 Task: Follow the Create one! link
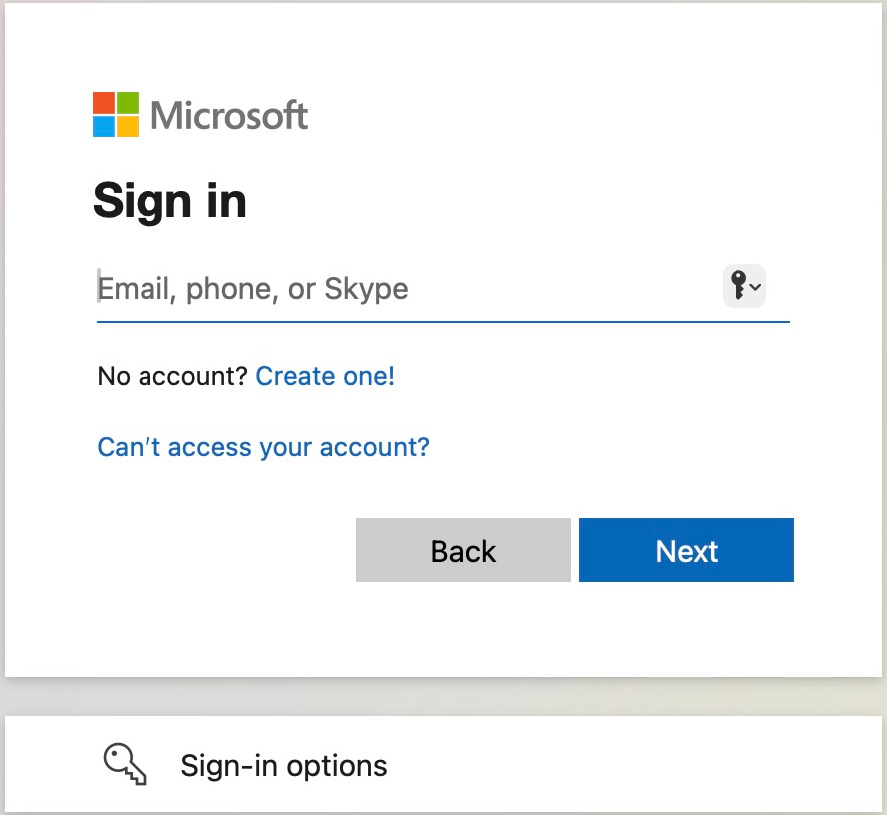(325, 376)
